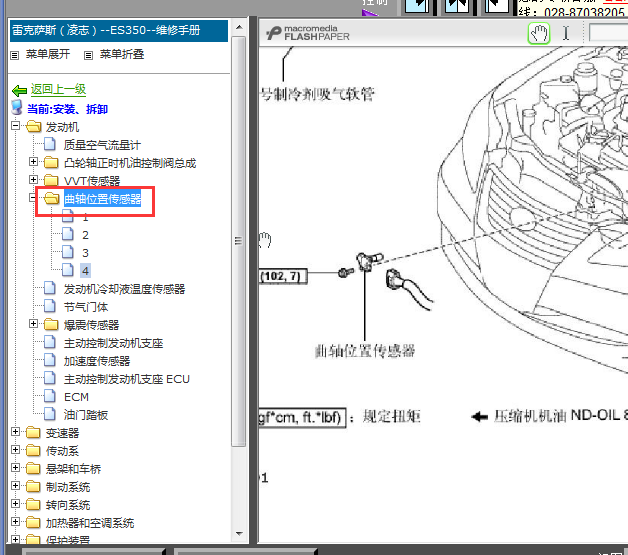
Task: Click document icon for 主动控制发动机支座
Action: (50, 342)
